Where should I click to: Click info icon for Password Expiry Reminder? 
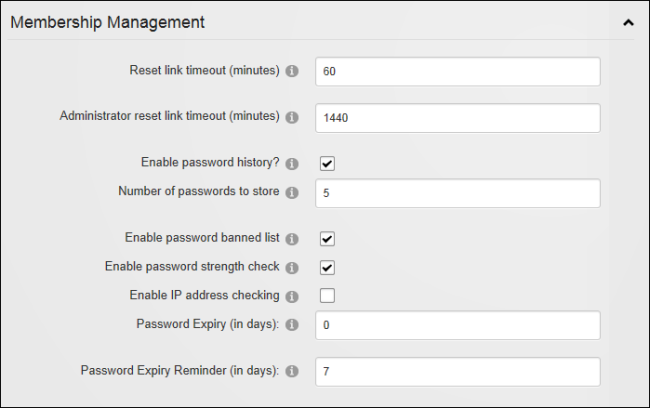click(x=292, y=371)
